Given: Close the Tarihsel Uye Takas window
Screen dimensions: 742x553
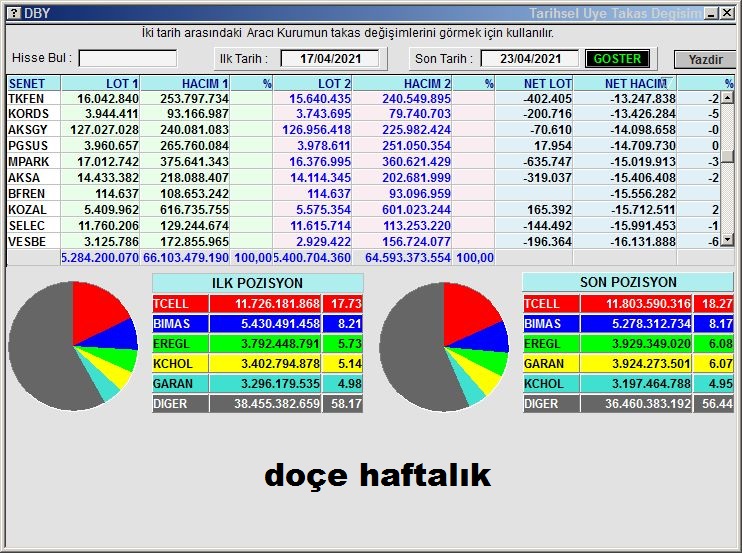Looking at the screenshot, I should [x=727, y=13].
